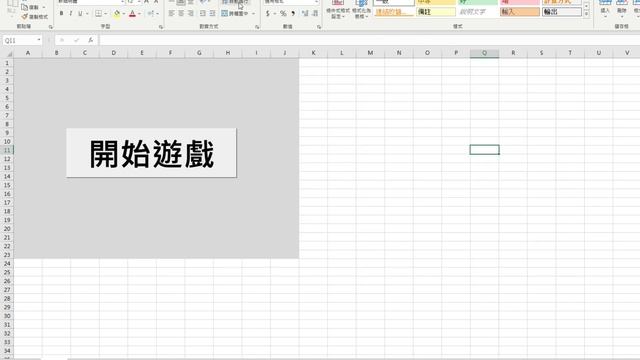Apply fill color with the paint bucket
This screenshot has width=640, height=360.
point(117,13)
